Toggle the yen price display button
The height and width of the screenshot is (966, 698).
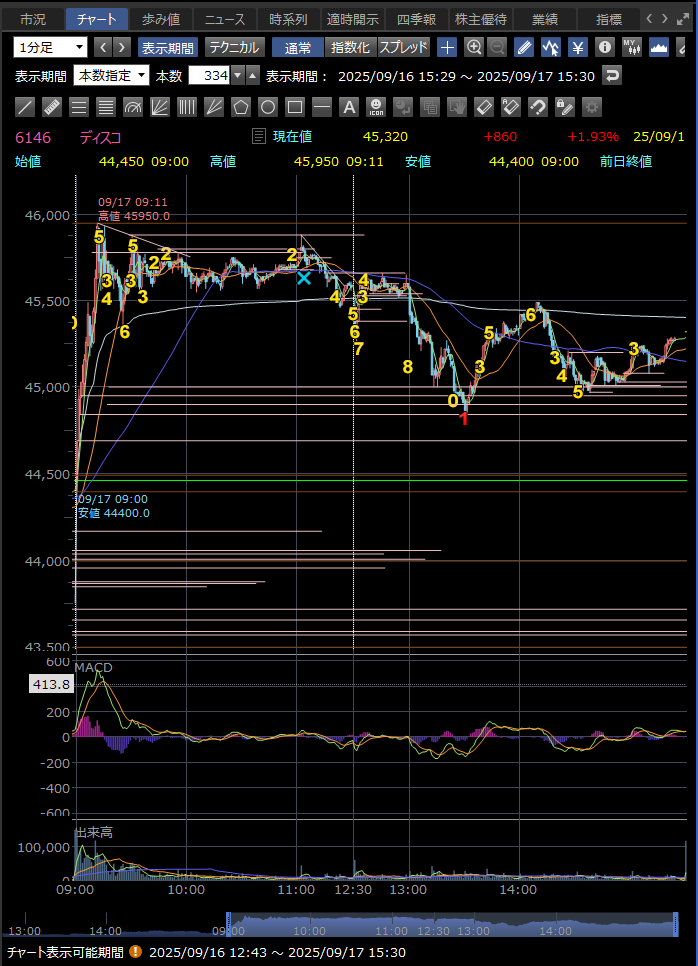click(x=578, y=47)
